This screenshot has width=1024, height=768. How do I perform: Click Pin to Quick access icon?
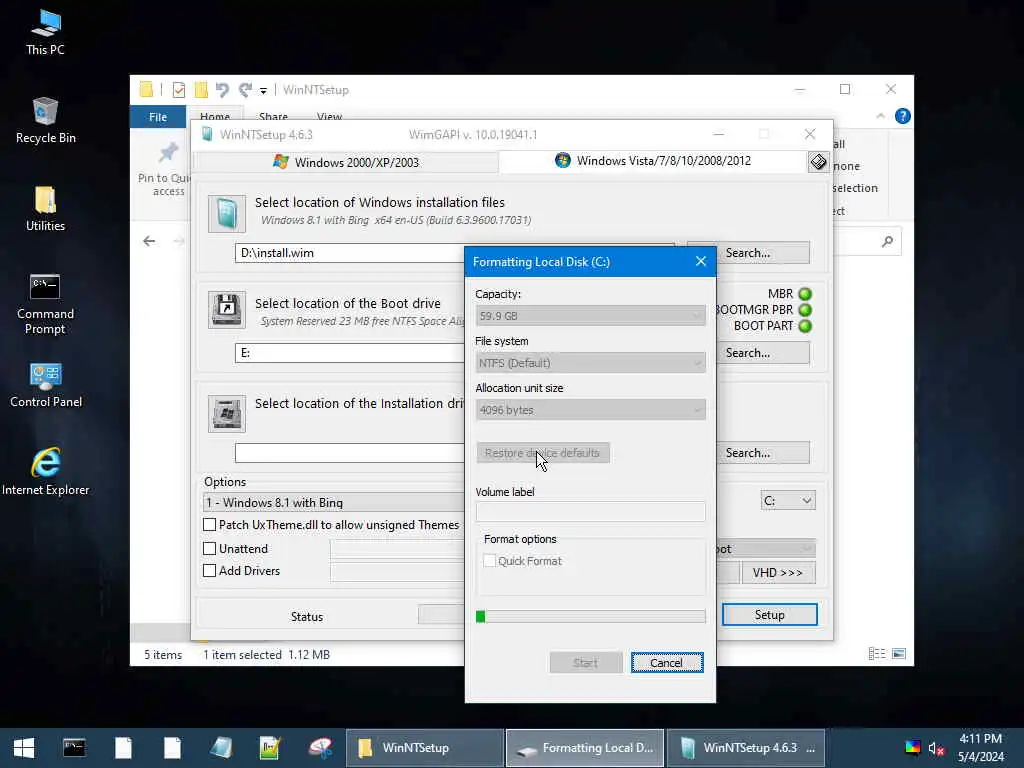[x=168, y=152]
